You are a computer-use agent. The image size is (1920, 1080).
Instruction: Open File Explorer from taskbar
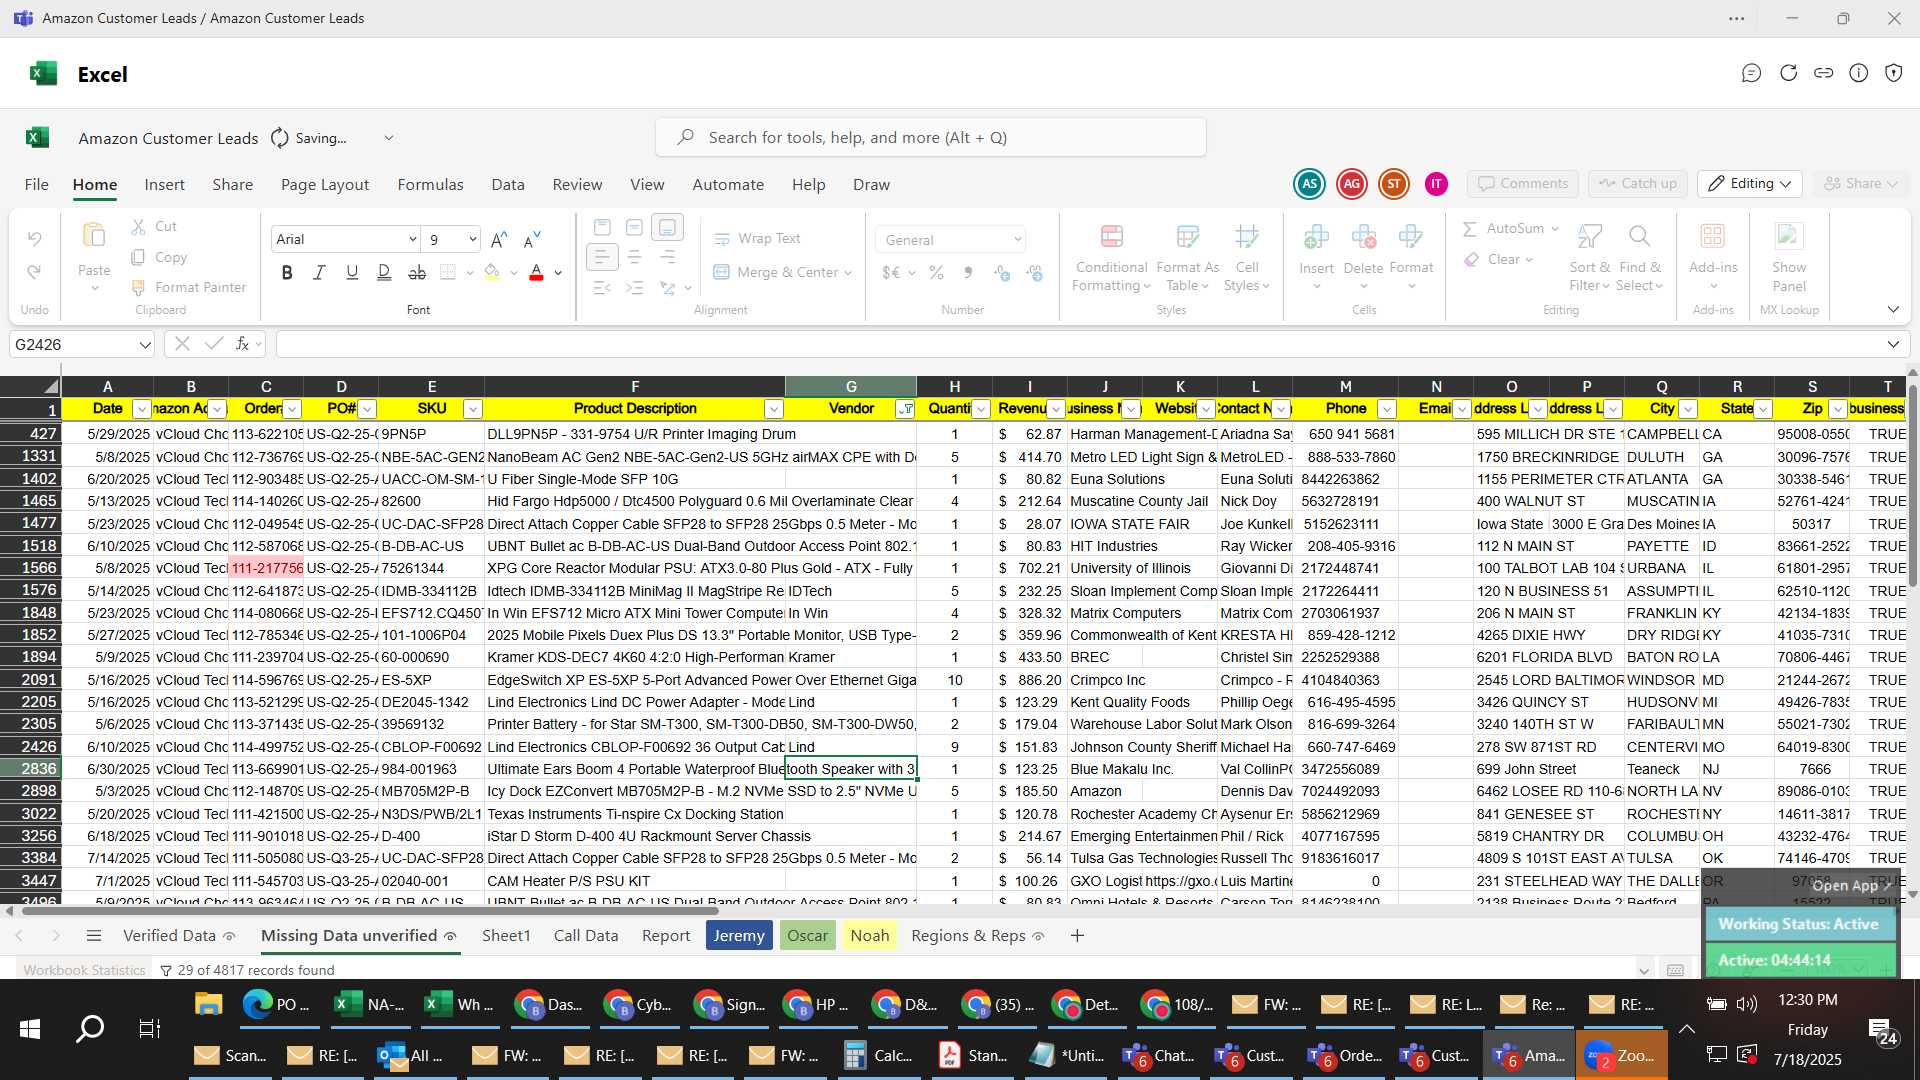click(x=208, y=1004)
